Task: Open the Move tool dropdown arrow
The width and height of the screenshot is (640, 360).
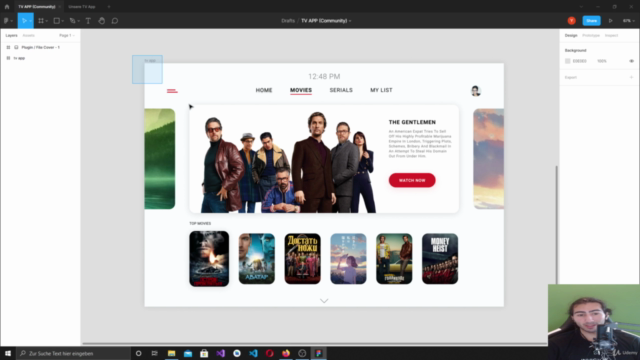Action: click(x=30, y=21)
